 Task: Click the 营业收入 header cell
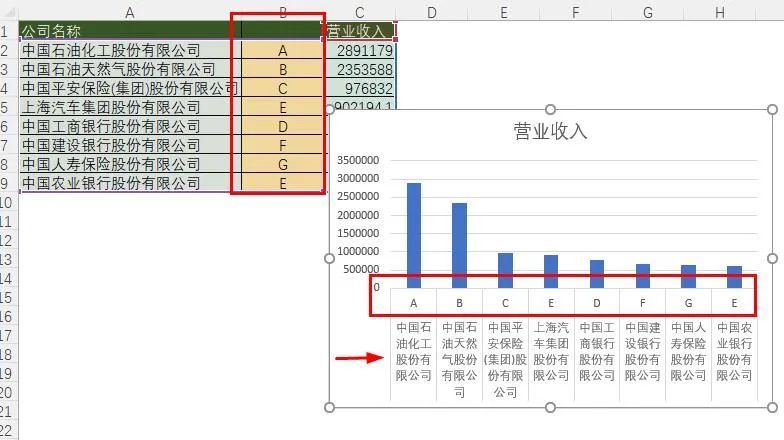click(359, 31)
